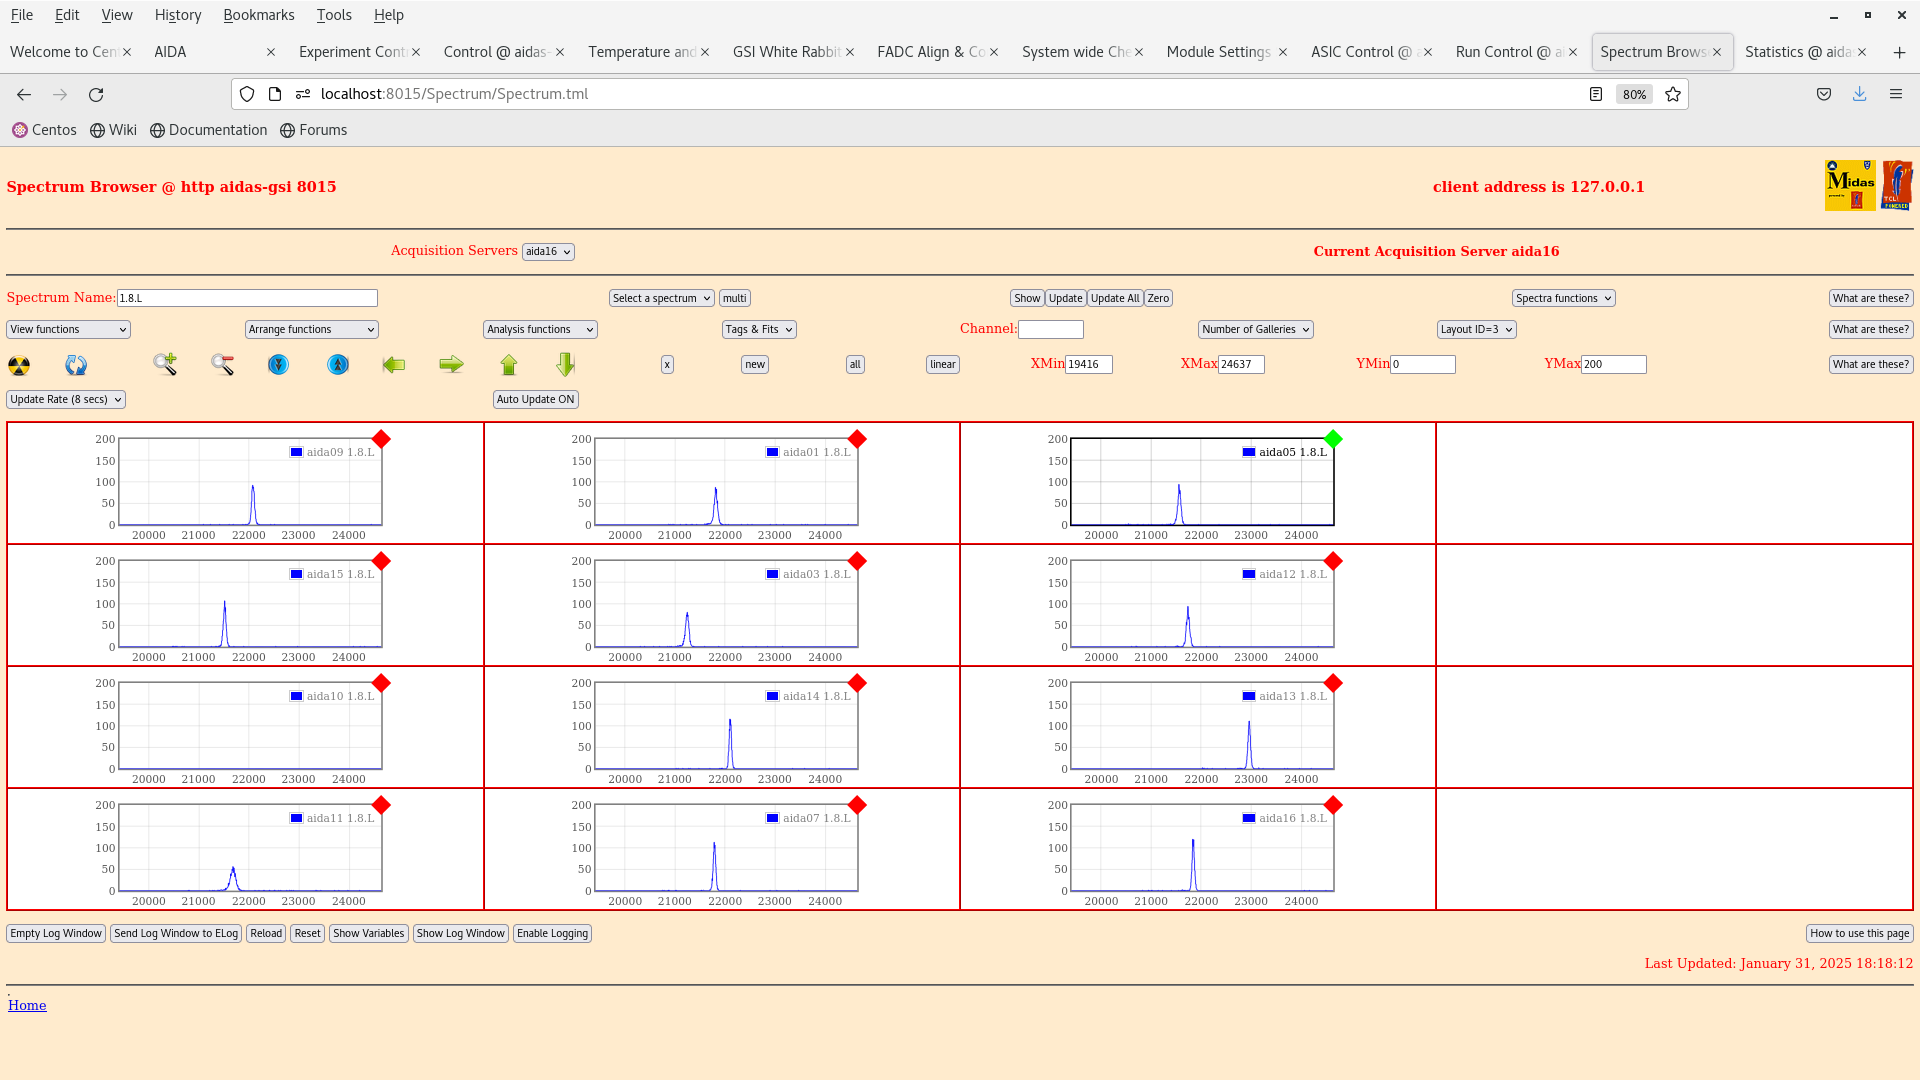The width and height of the screenshot is (1920, 1080).
Task: Click the radiation hazard icon
Action: (x=19, y=365)
